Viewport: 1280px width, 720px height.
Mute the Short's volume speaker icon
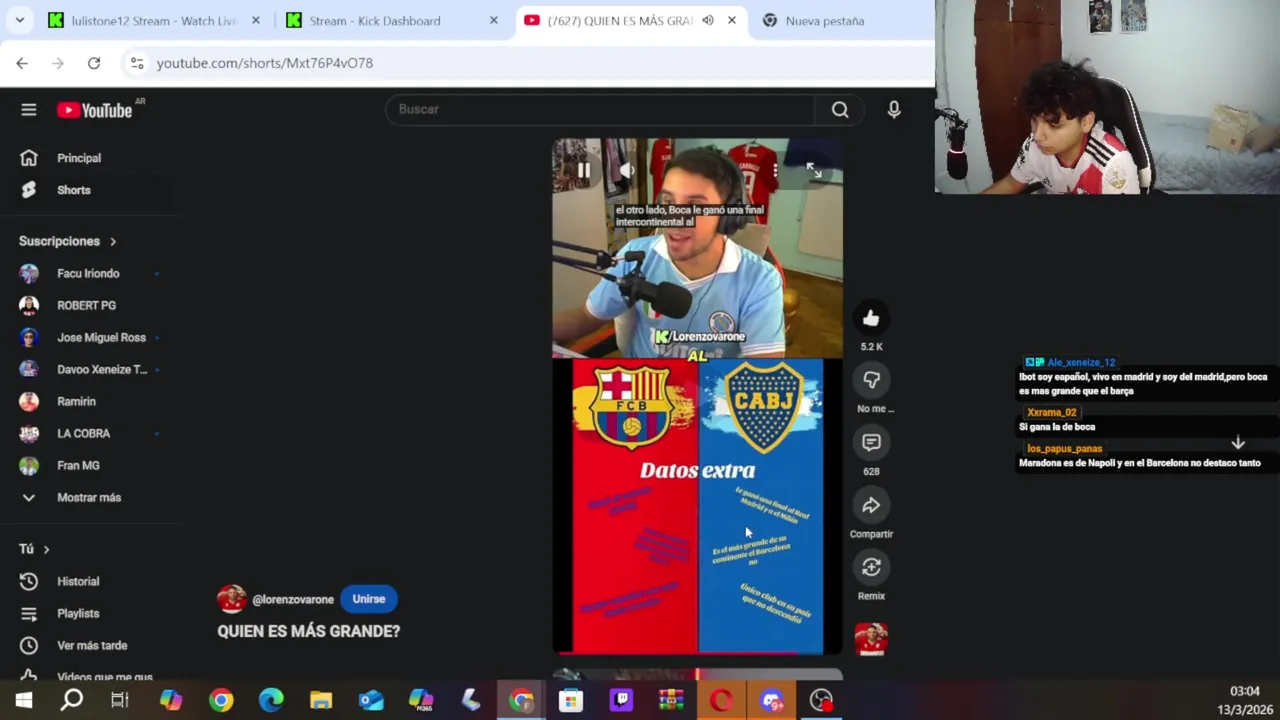coord(627,170)
